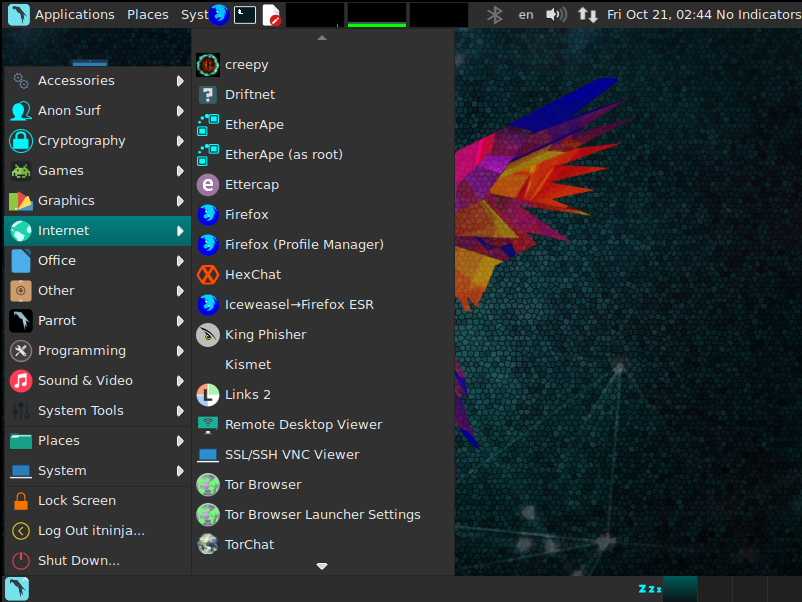Launch TorChat via its earth icon
The width and height of the screenshot is (802, 602).
click(x=208, y=545)
